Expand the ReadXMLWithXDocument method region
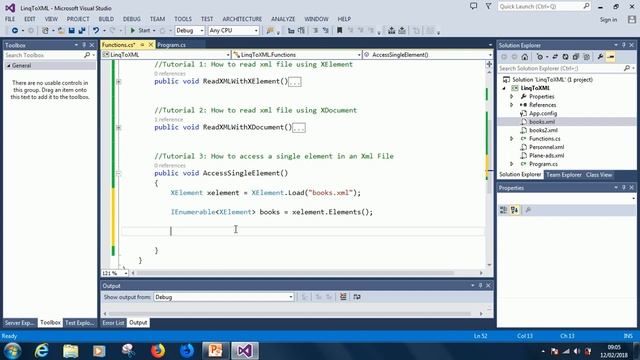640x360 pixels. (x=118, y=128)
